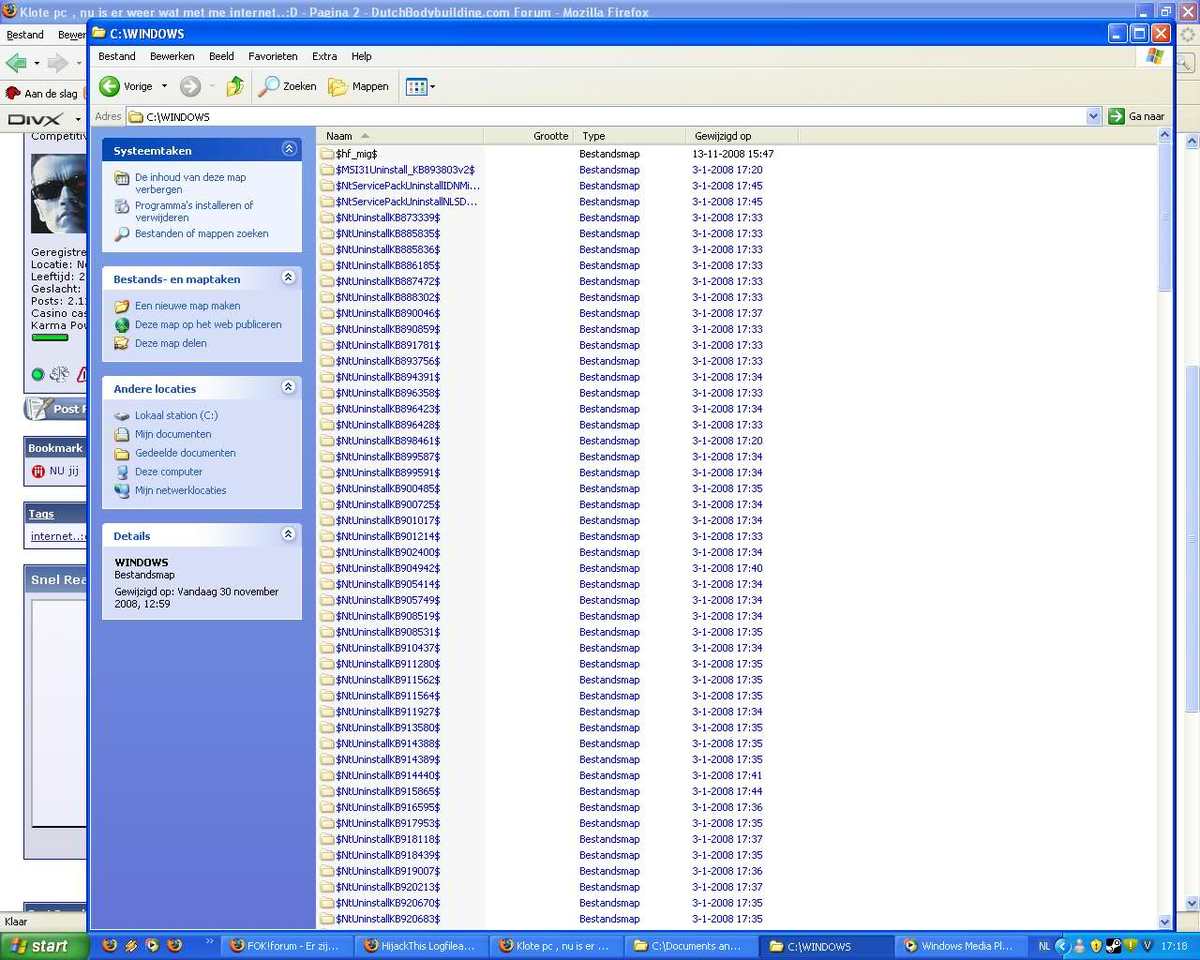
Task: Click the Vorige back arrow icon
Action: [110, 87]
